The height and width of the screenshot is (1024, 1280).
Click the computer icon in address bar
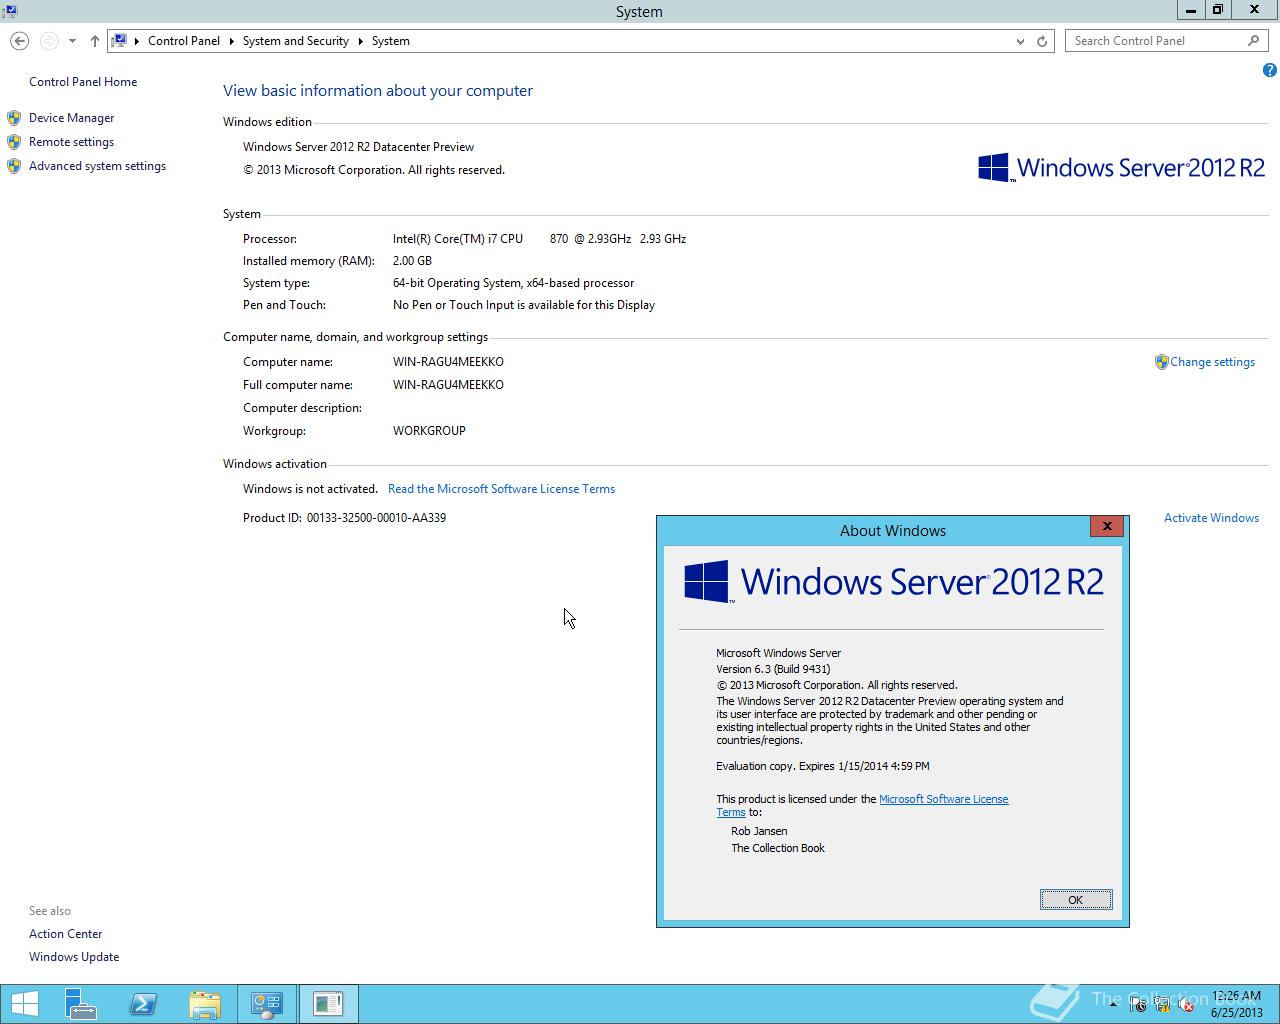pyautogui.click(x=119, y=41)
